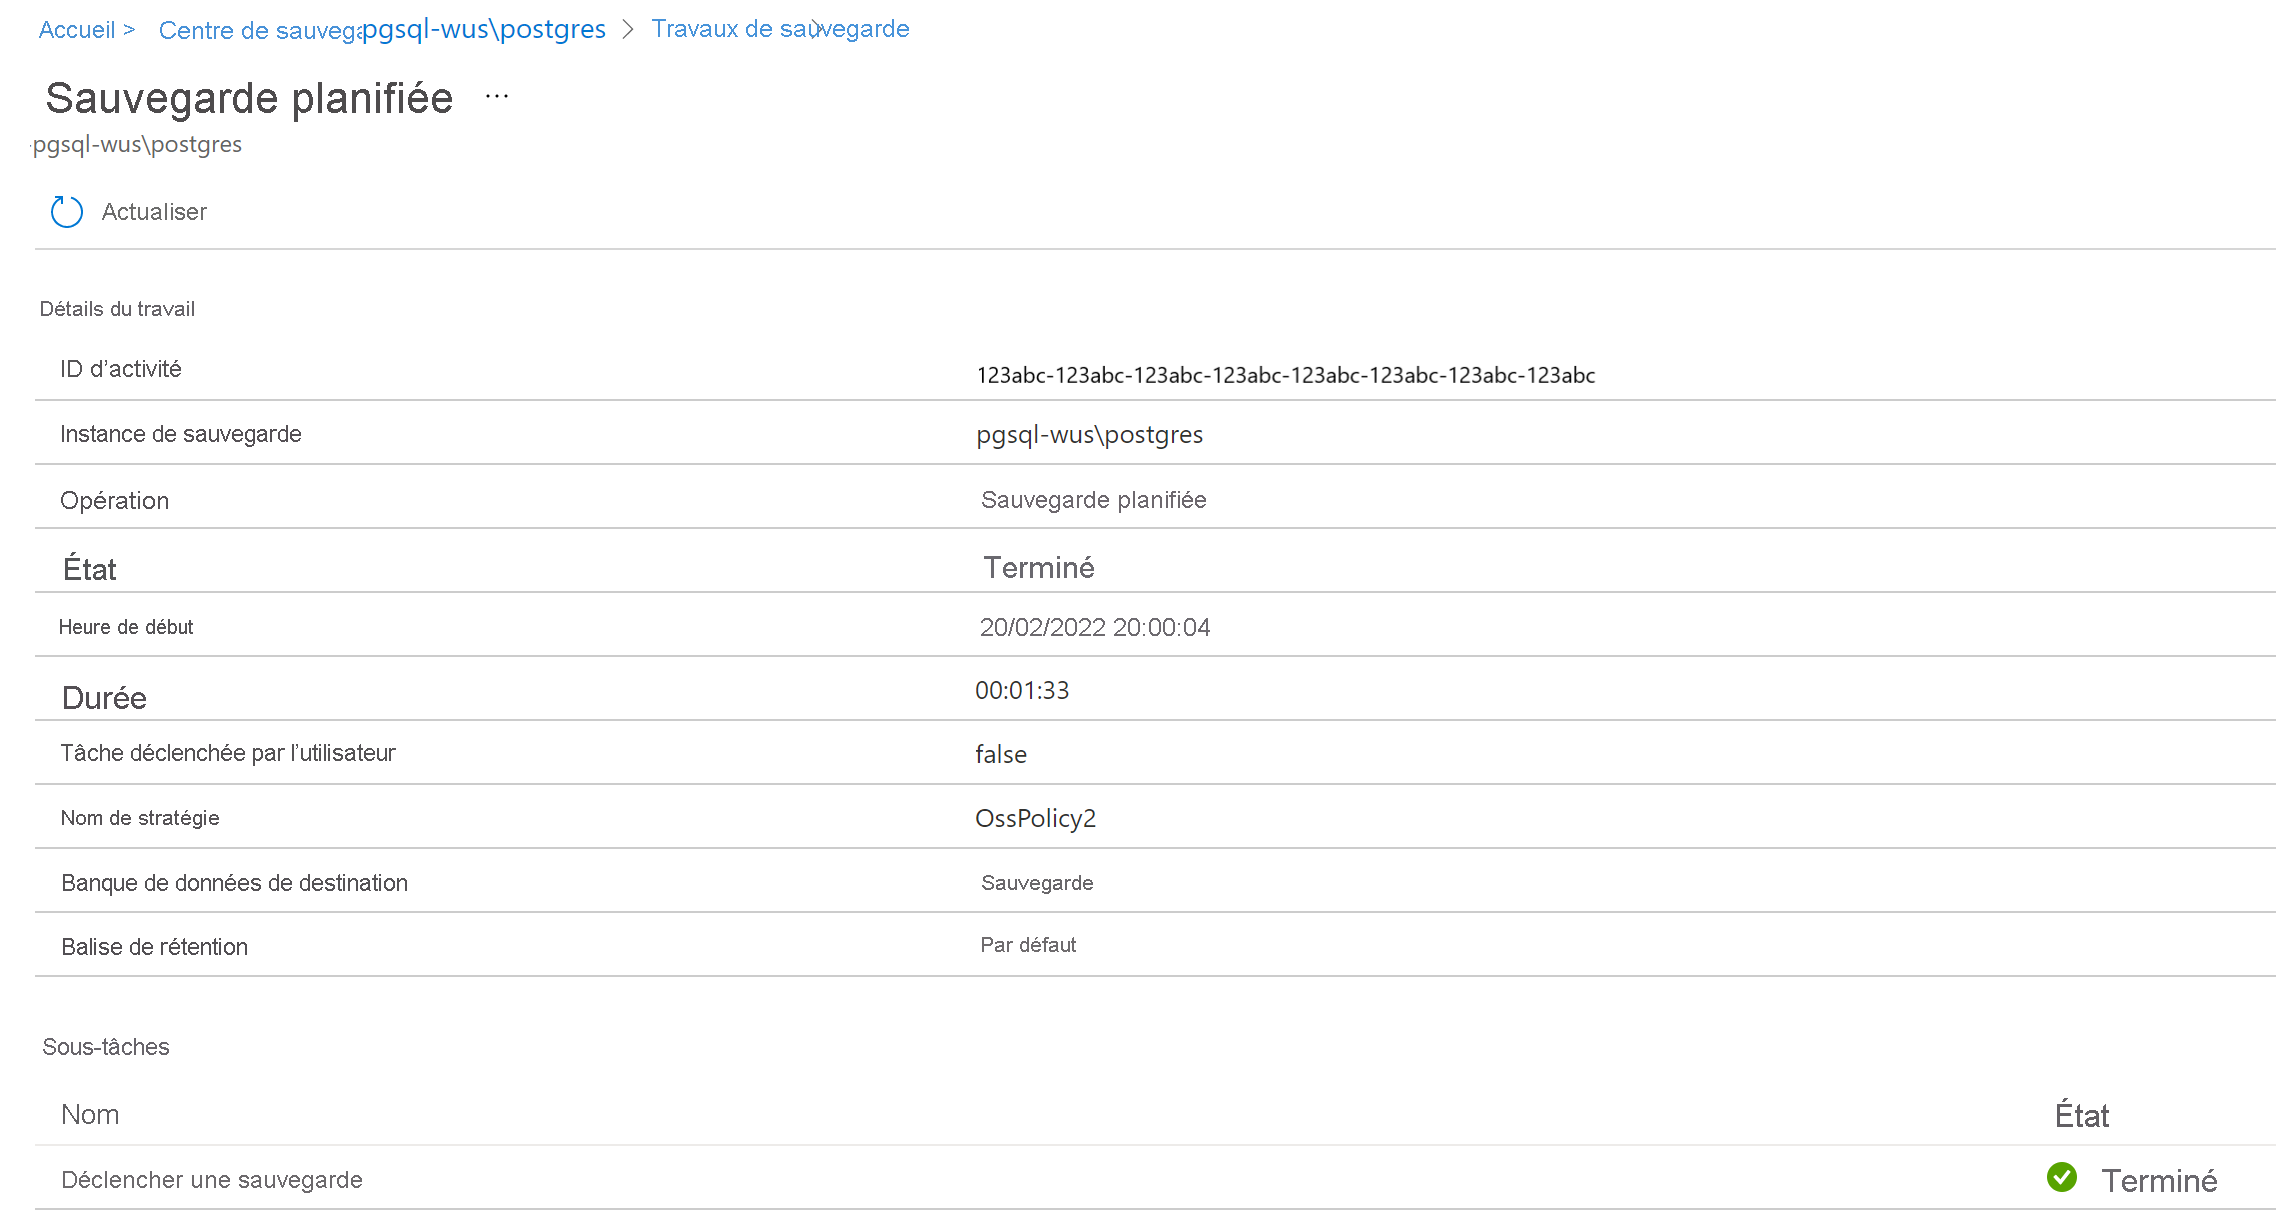Click the État column header in Sous-tâches
The height and width of the screenshot is (1231, 2276).
[2081, 1116]
